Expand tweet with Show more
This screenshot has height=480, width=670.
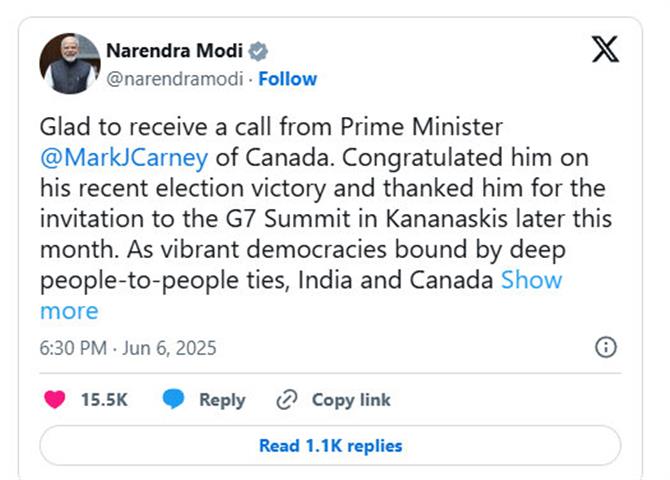pos(532,280)
